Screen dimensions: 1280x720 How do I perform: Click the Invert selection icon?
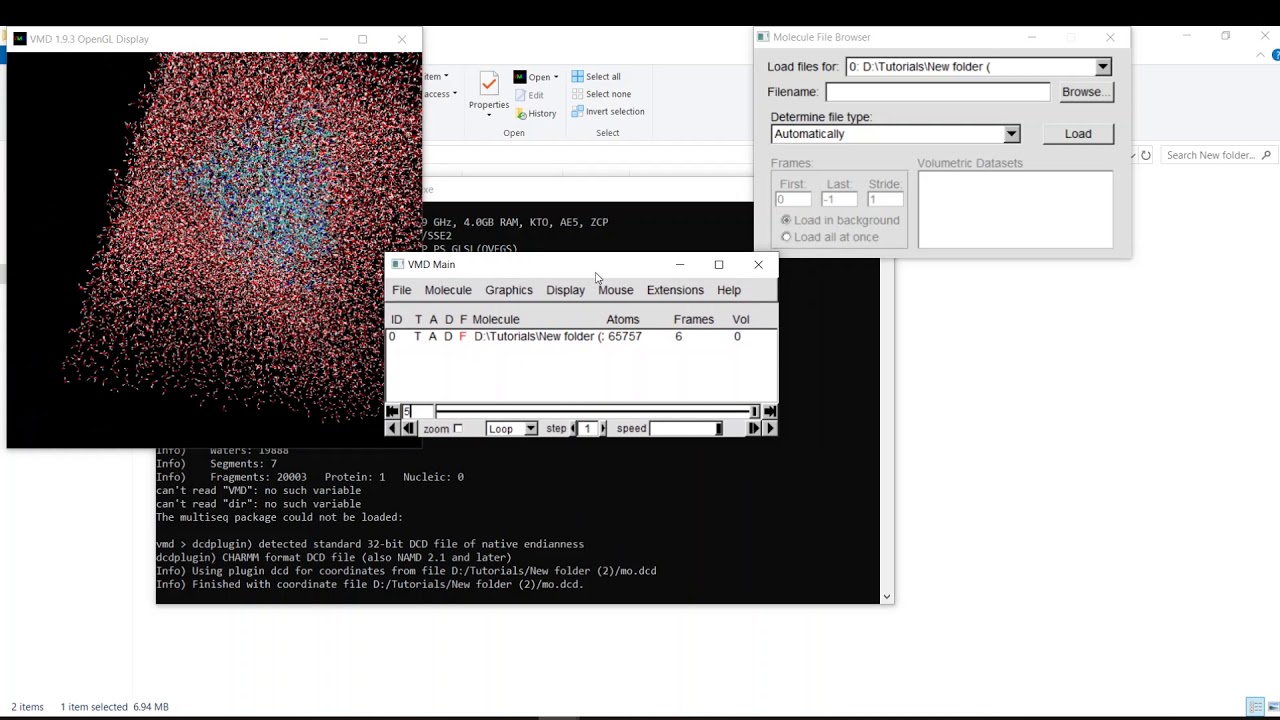pyautogui.click(x=578, y=112)
